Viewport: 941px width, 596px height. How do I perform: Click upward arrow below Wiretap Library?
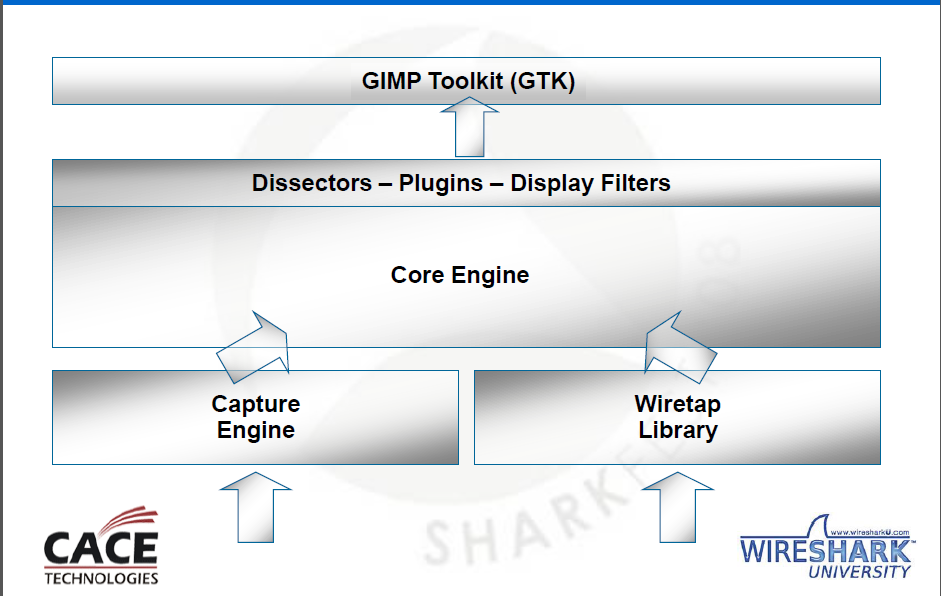[x=678, y=507]
